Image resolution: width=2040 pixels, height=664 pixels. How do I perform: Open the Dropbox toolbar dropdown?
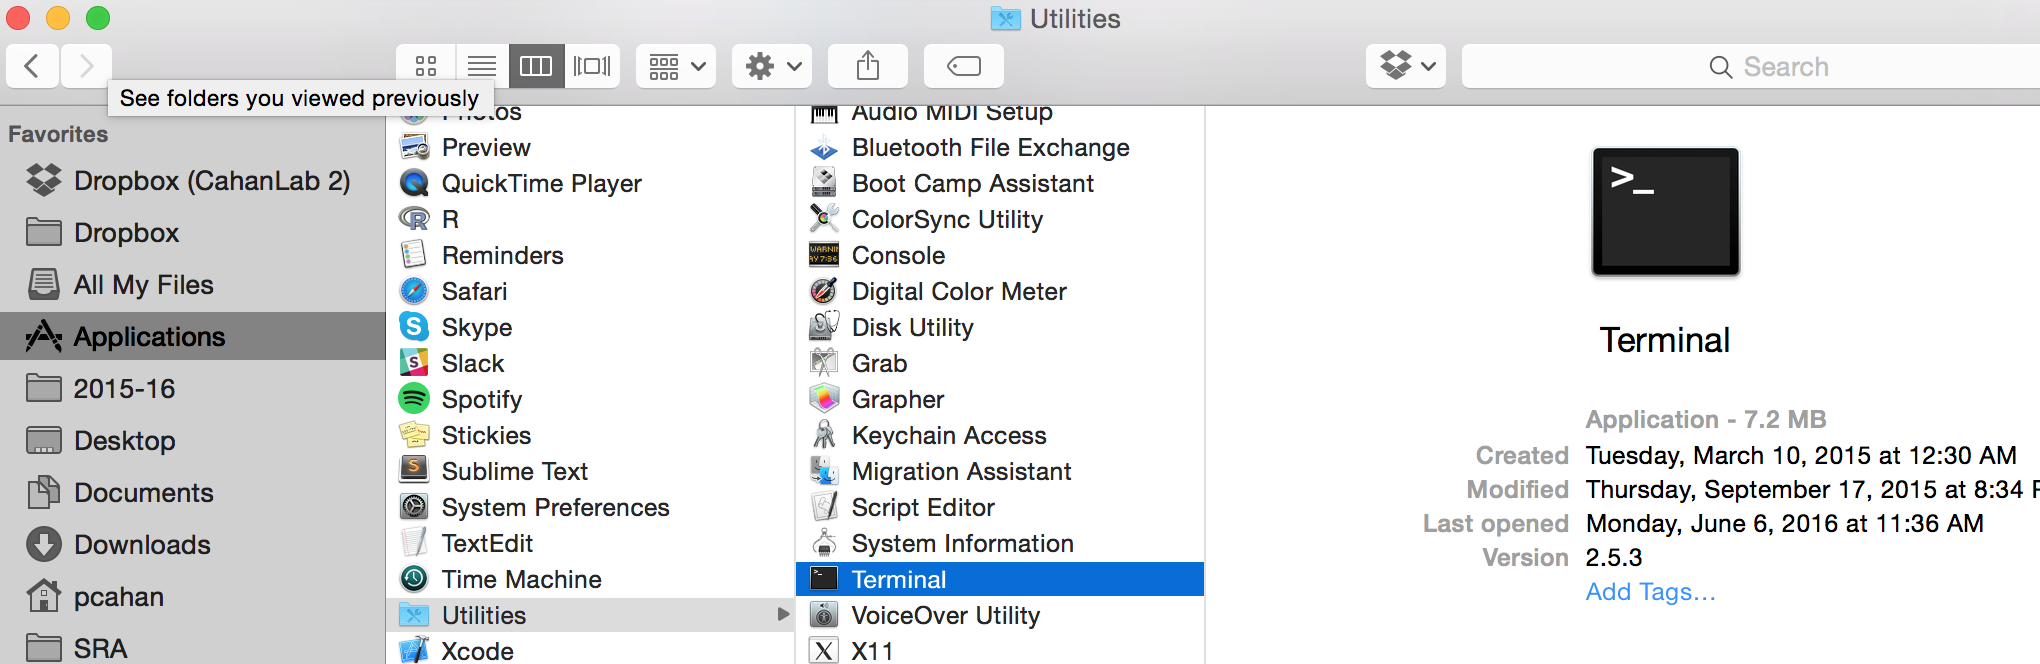click(1406, 66)
